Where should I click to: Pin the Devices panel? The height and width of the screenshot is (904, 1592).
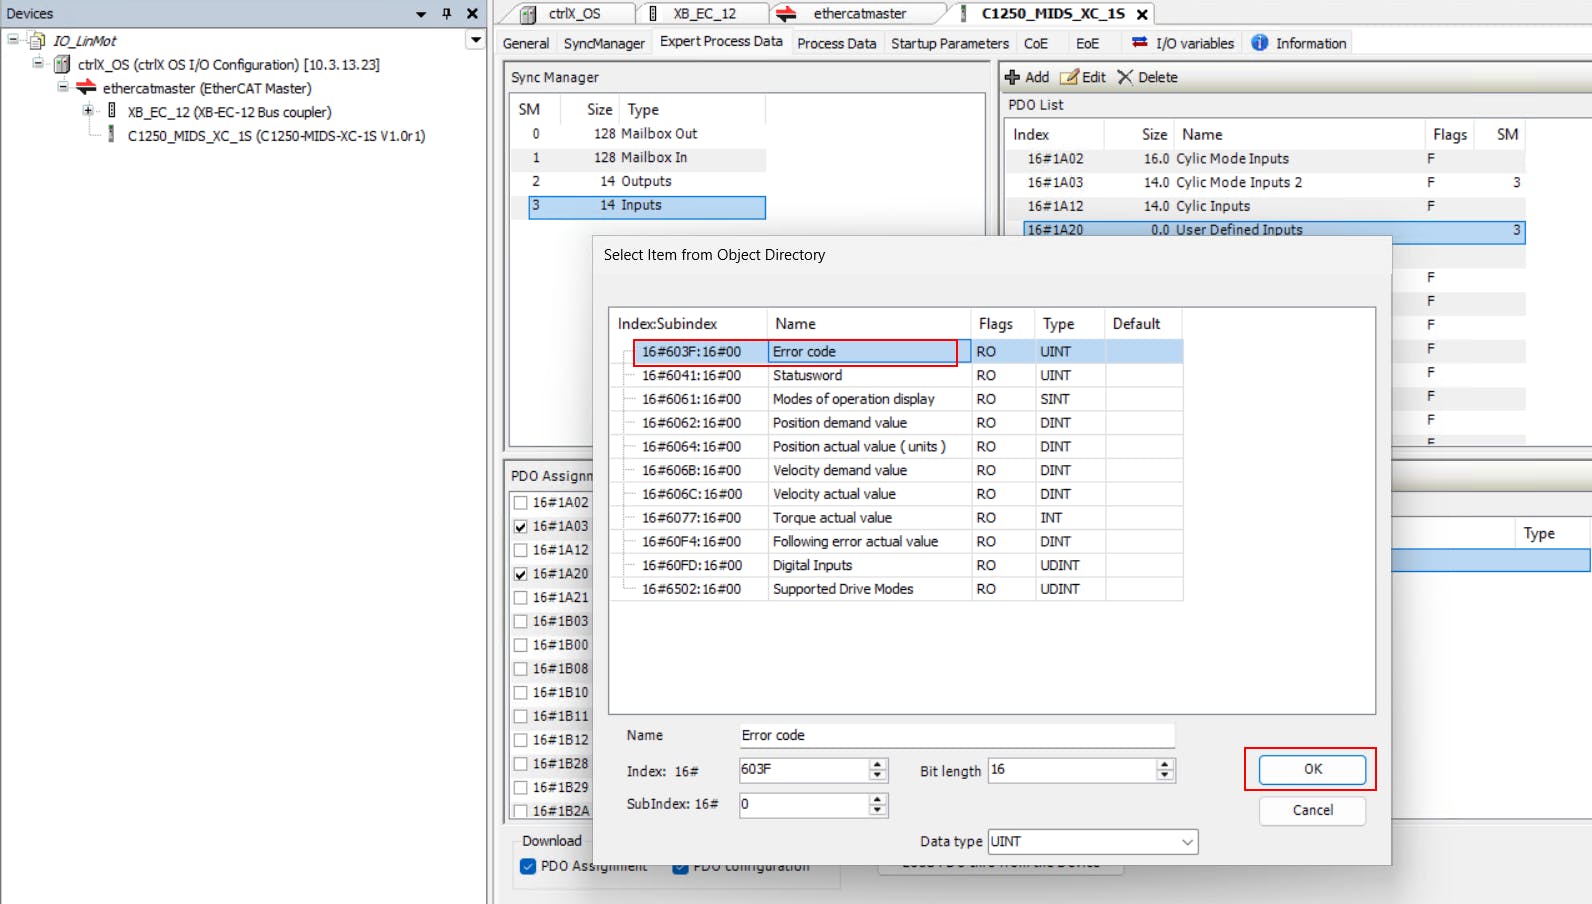click(x=446, y=14)
